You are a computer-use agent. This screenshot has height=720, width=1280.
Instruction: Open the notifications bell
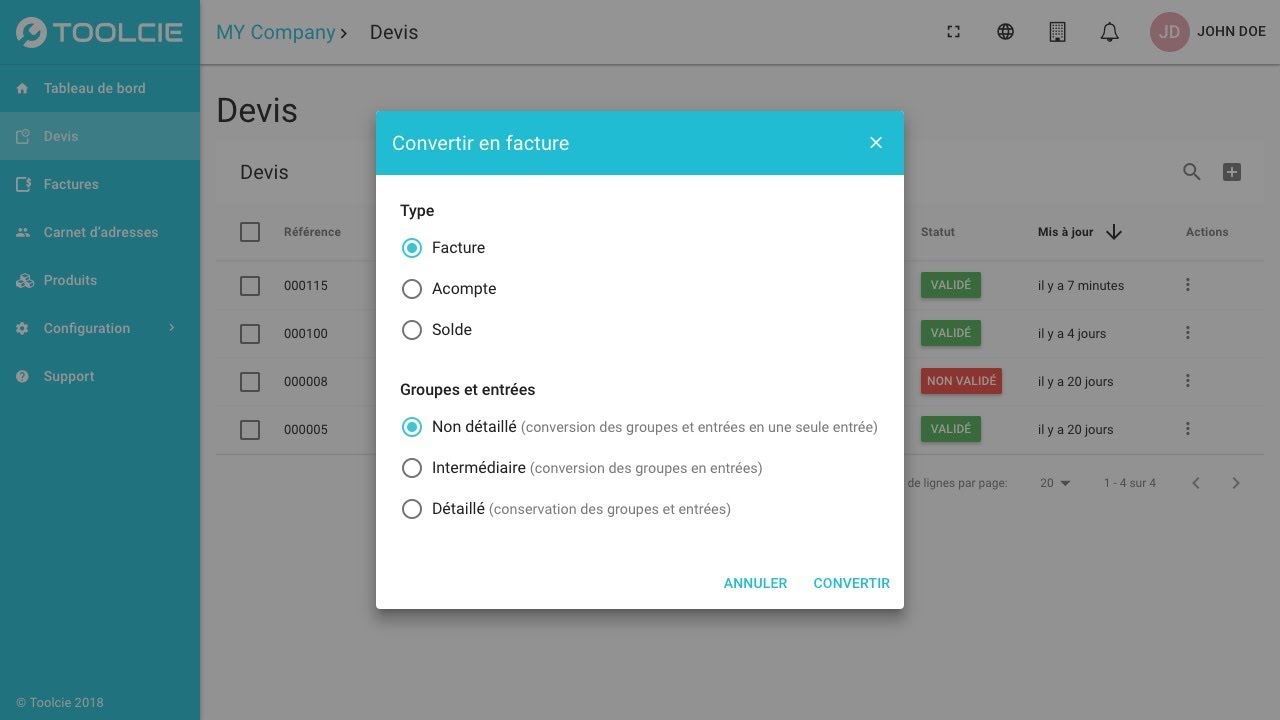click(1109, 32)
